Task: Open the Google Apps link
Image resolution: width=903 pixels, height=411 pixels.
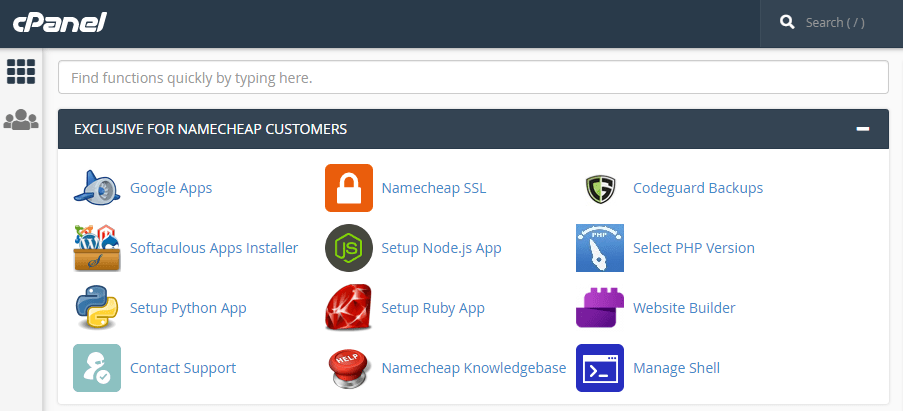Action: click(171, 188)
